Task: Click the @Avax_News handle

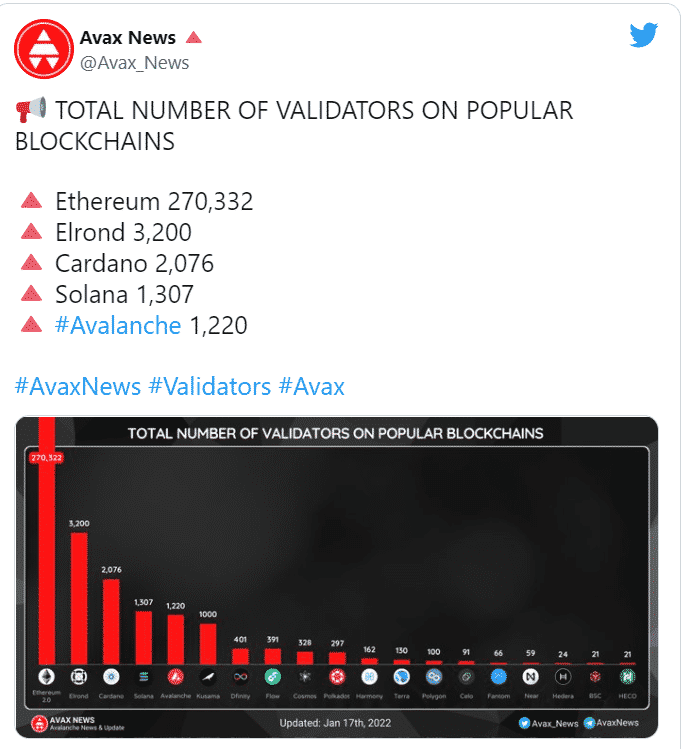Action: pyautogui.click(x=134, y=63)
